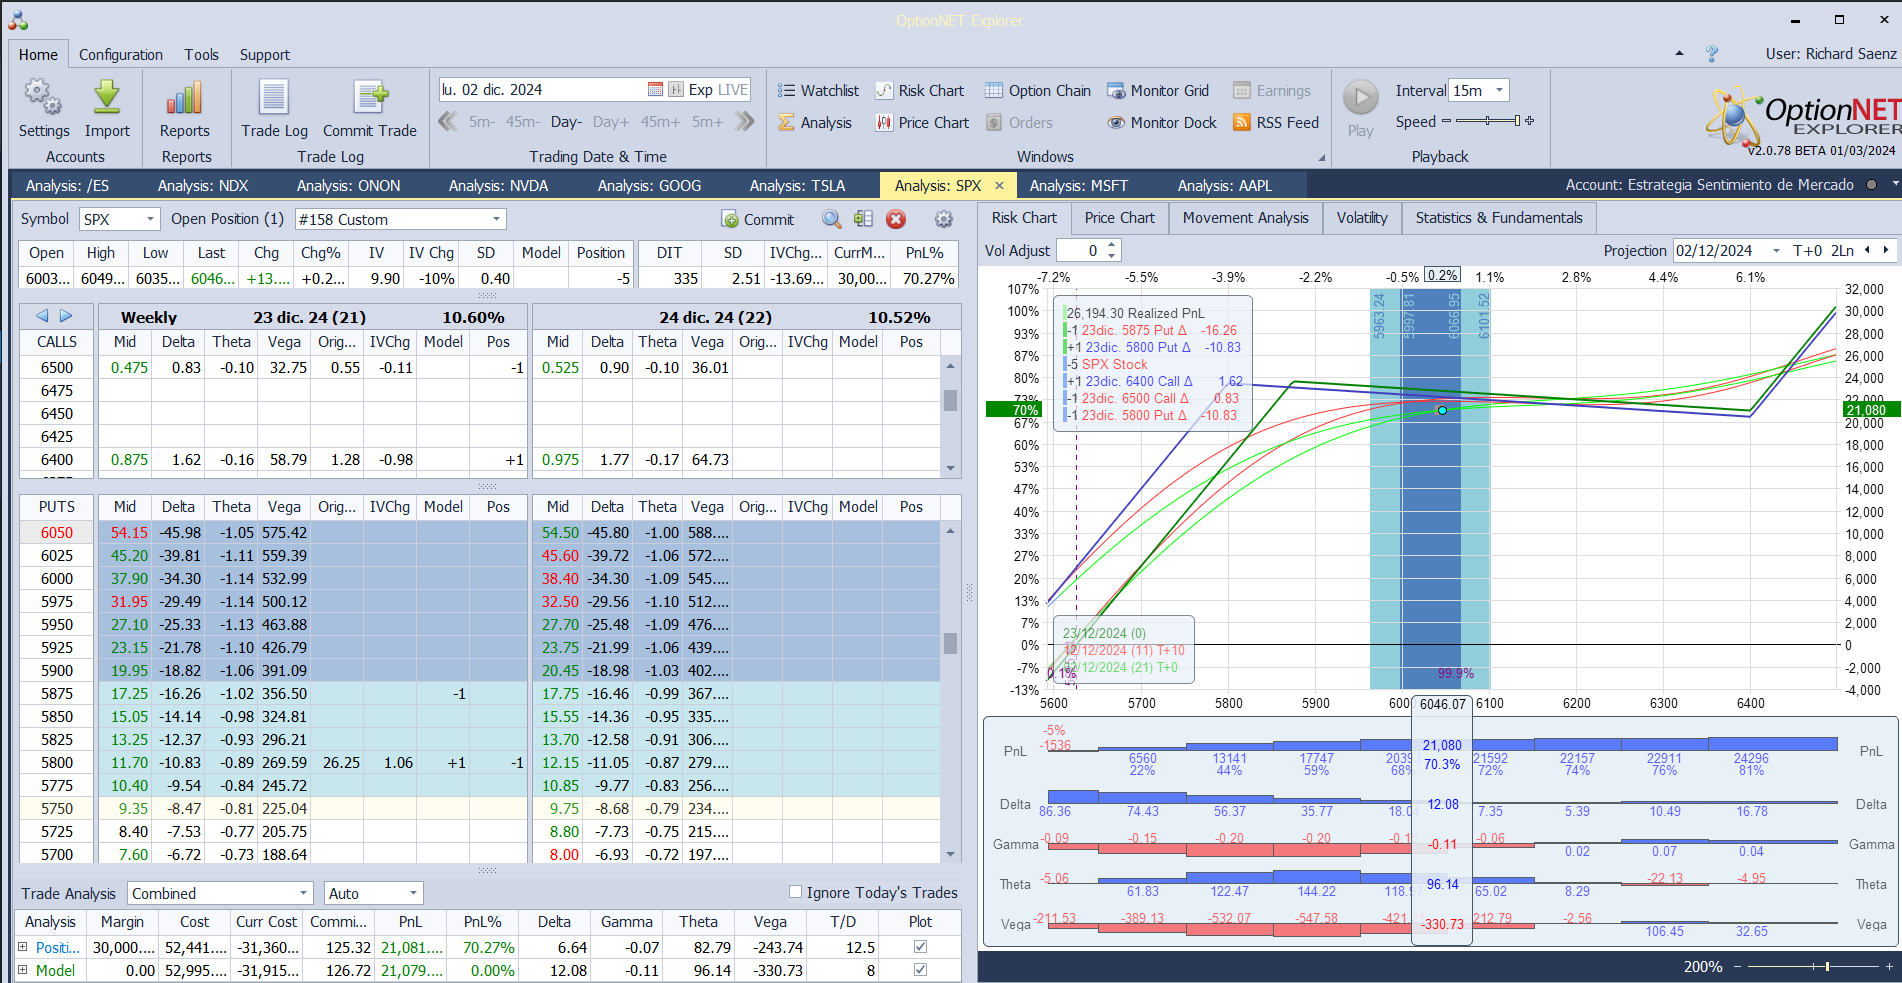Screen dimensions: 1902x983
Task: Open the Tools ribbon tab
Action: tap(201, 55)
